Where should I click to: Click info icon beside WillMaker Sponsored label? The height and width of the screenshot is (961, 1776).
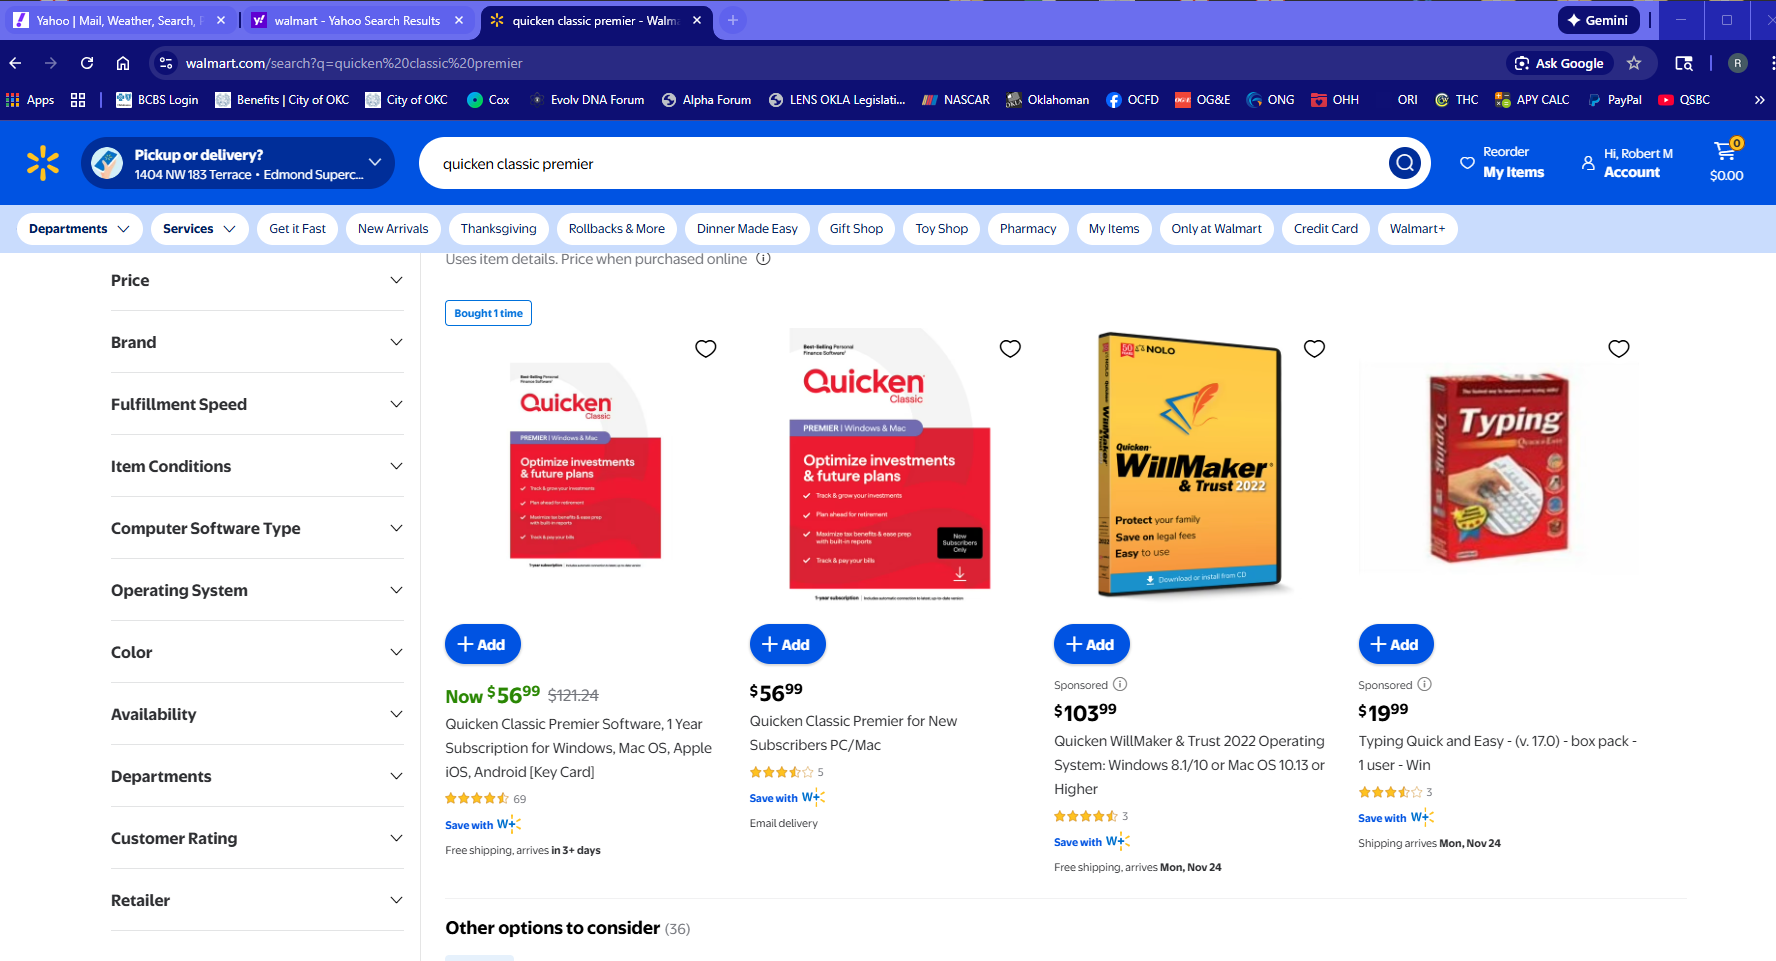coord(1120,685)
